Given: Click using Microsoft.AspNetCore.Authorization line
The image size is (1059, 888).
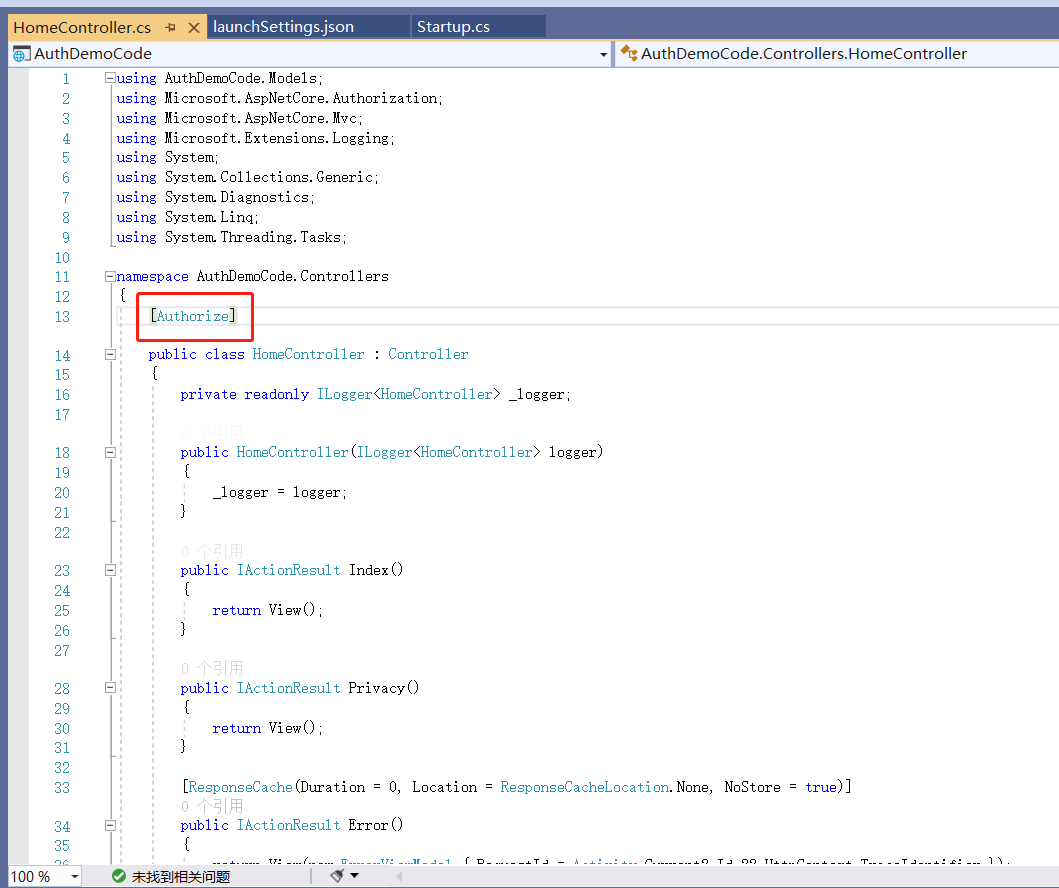Looking at the screenshot, I should click(280, 99).
